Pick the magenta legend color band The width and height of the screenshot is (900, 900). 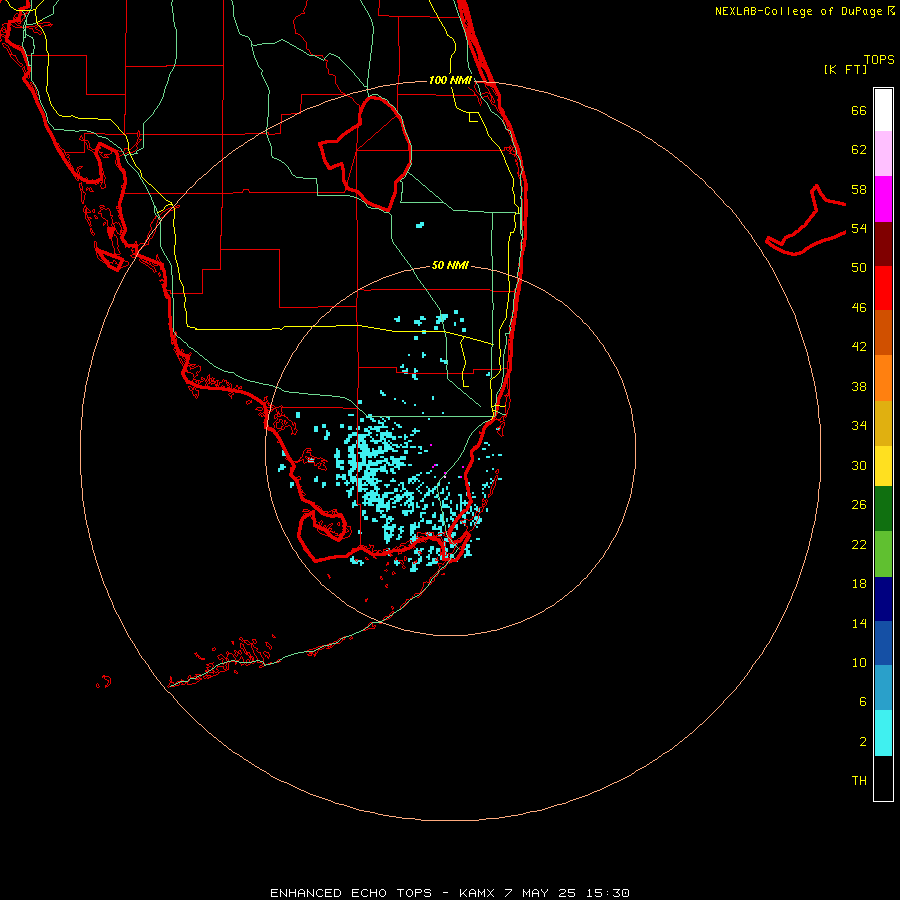(x=883, y=199)
